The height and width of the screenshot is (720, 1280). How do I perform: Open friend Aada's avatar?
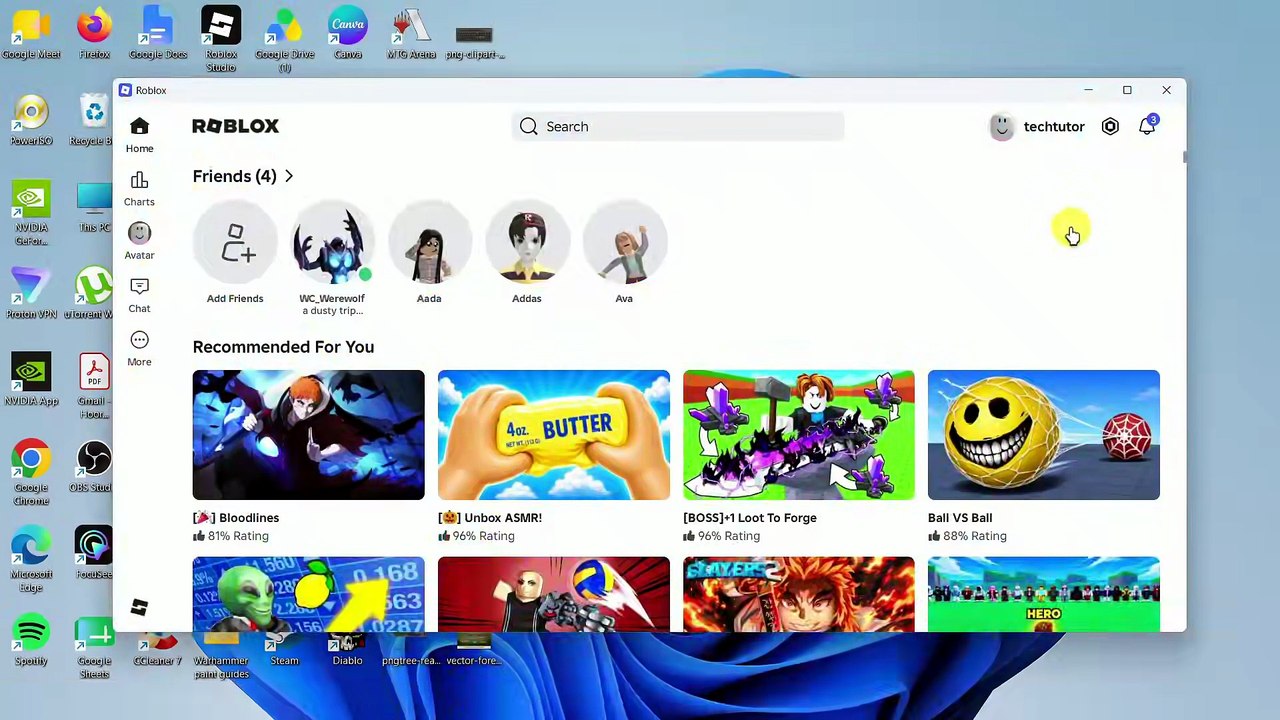(x=429, y=243)
